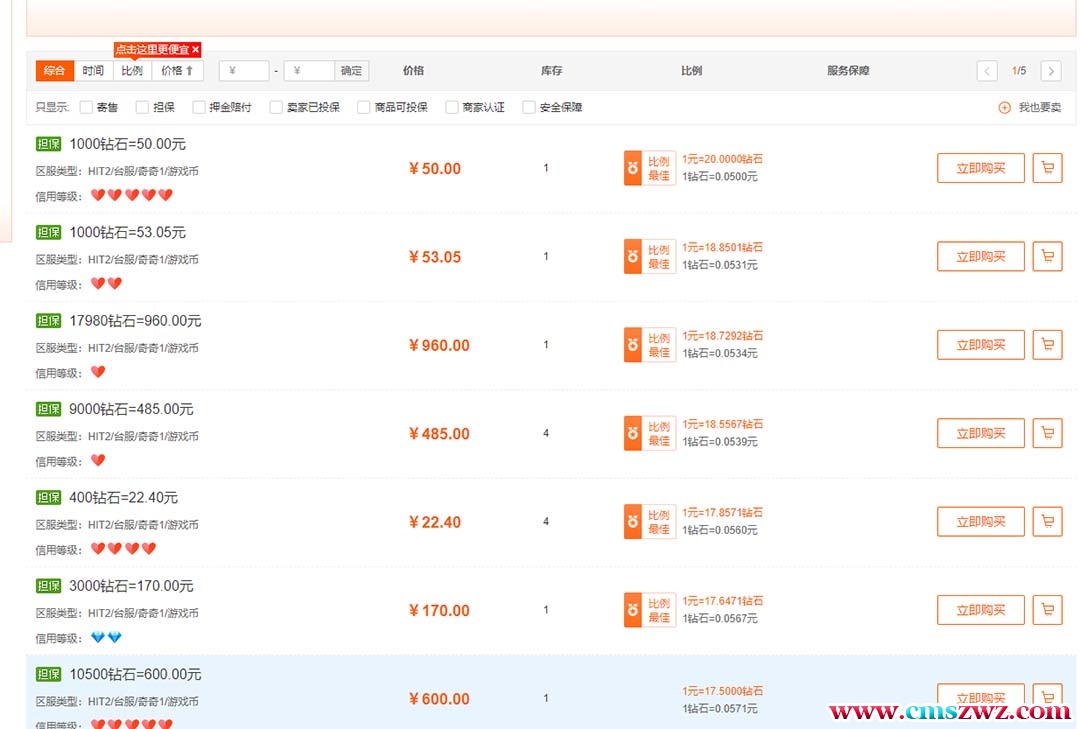Screen dimensions: 1080x729
Task: Tick the 安全保障 filter checkbox
Action: 529,107
